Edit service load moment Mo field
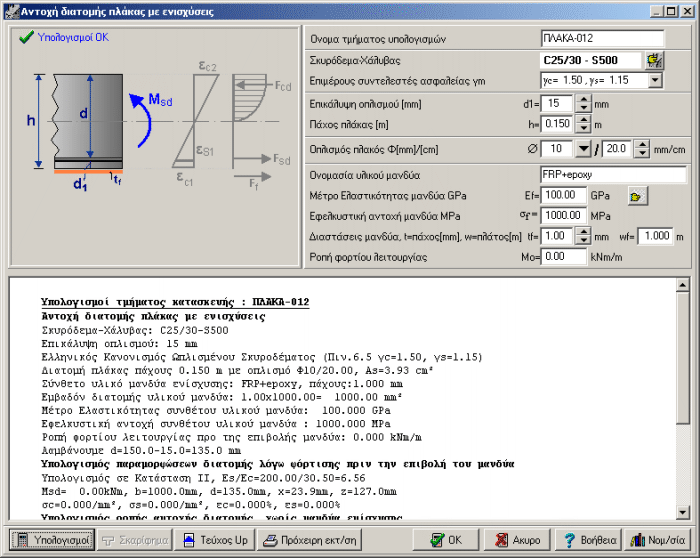 tap(563, 256)
